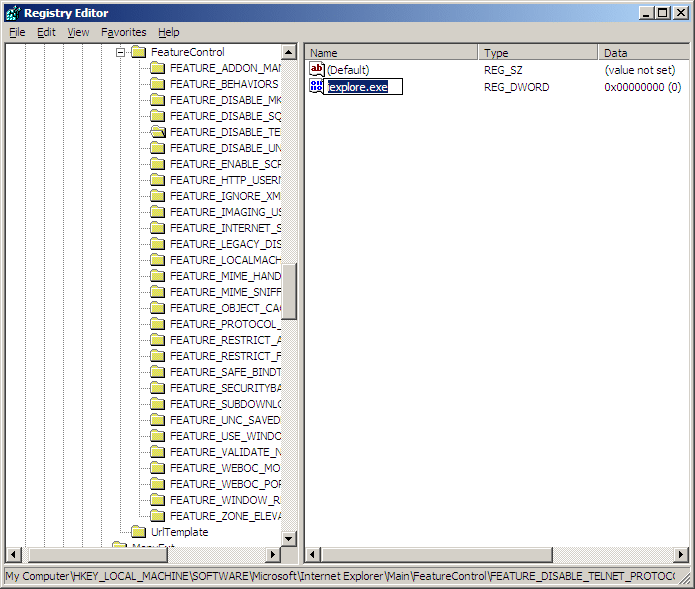Click the FEATURE_IMAGING_US folder icon
695x589 pixels.
(x=157, y=212)
